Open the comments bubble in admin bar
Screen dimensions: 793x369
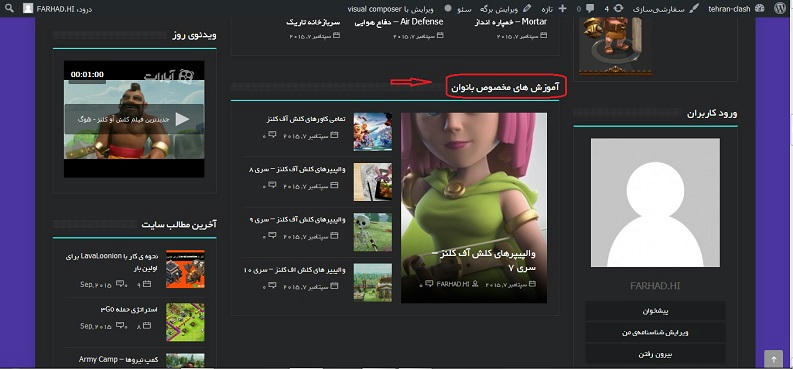pos(586,9)
